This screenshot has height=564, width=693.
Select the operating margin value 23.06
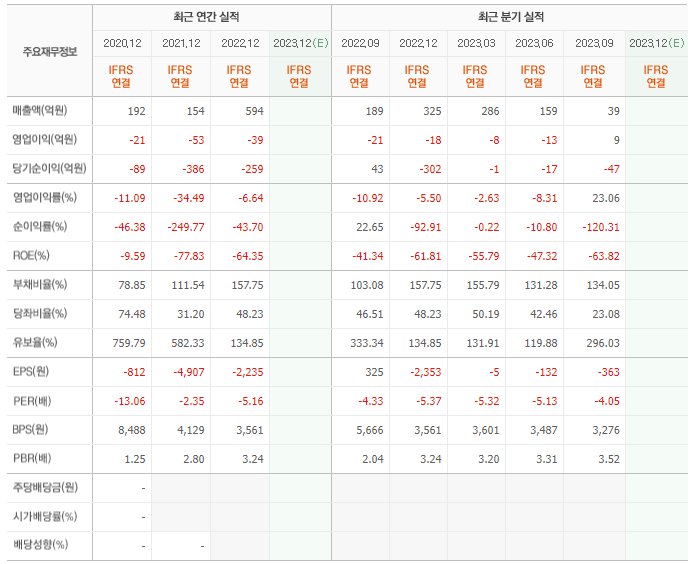(x=606, y=198)
